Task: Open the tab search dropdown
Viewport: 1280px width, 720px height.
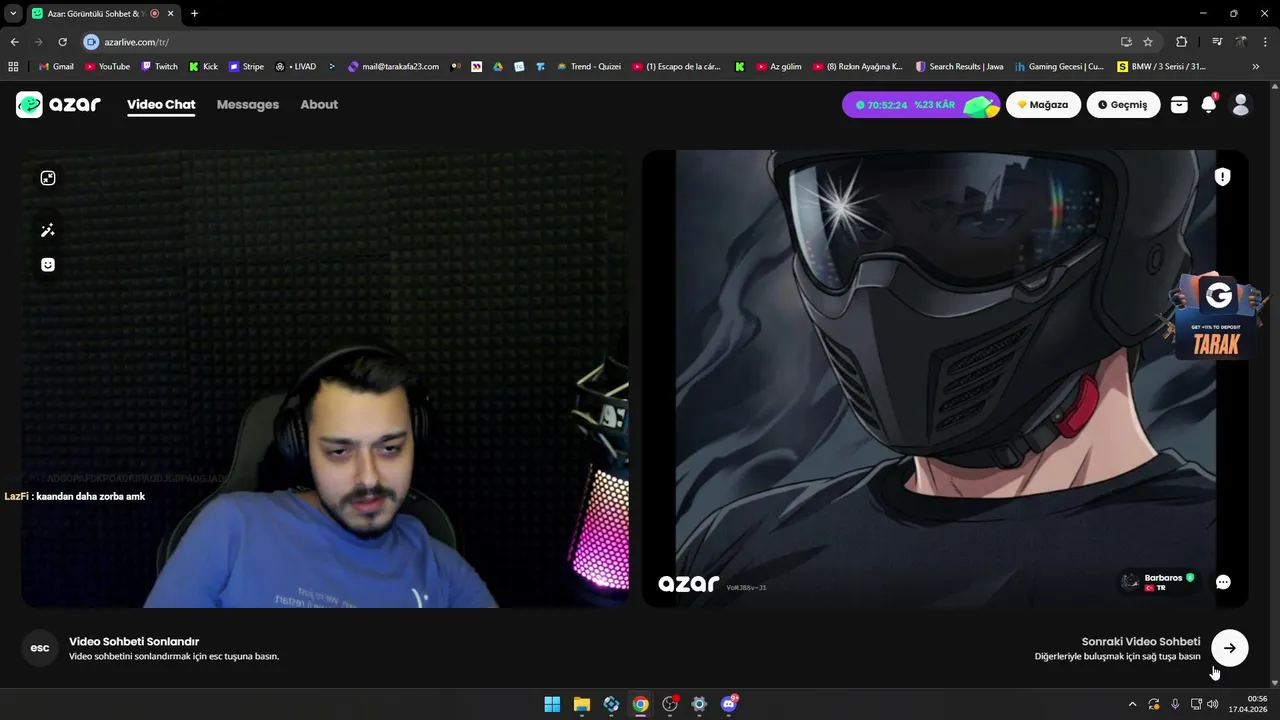Action: 13,14
